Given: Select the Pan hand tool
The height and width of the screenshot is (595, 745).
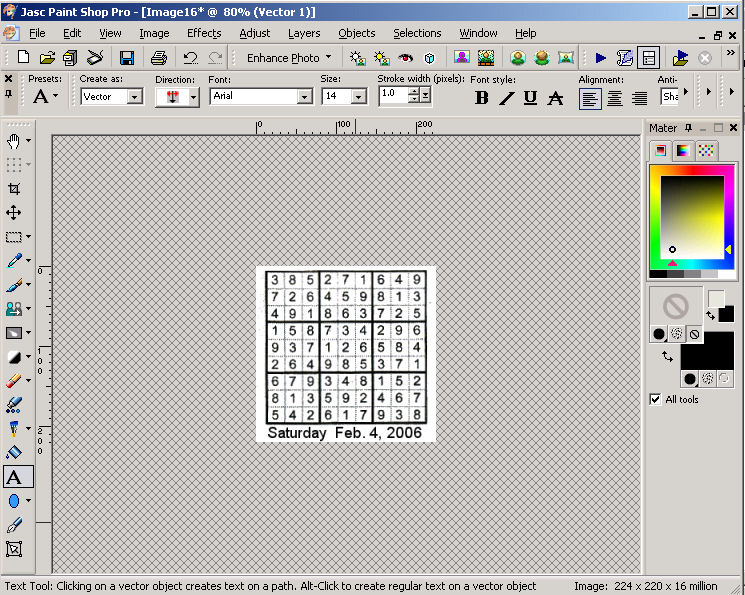Looking at the screenshot, I should click(x=14, y=140).
